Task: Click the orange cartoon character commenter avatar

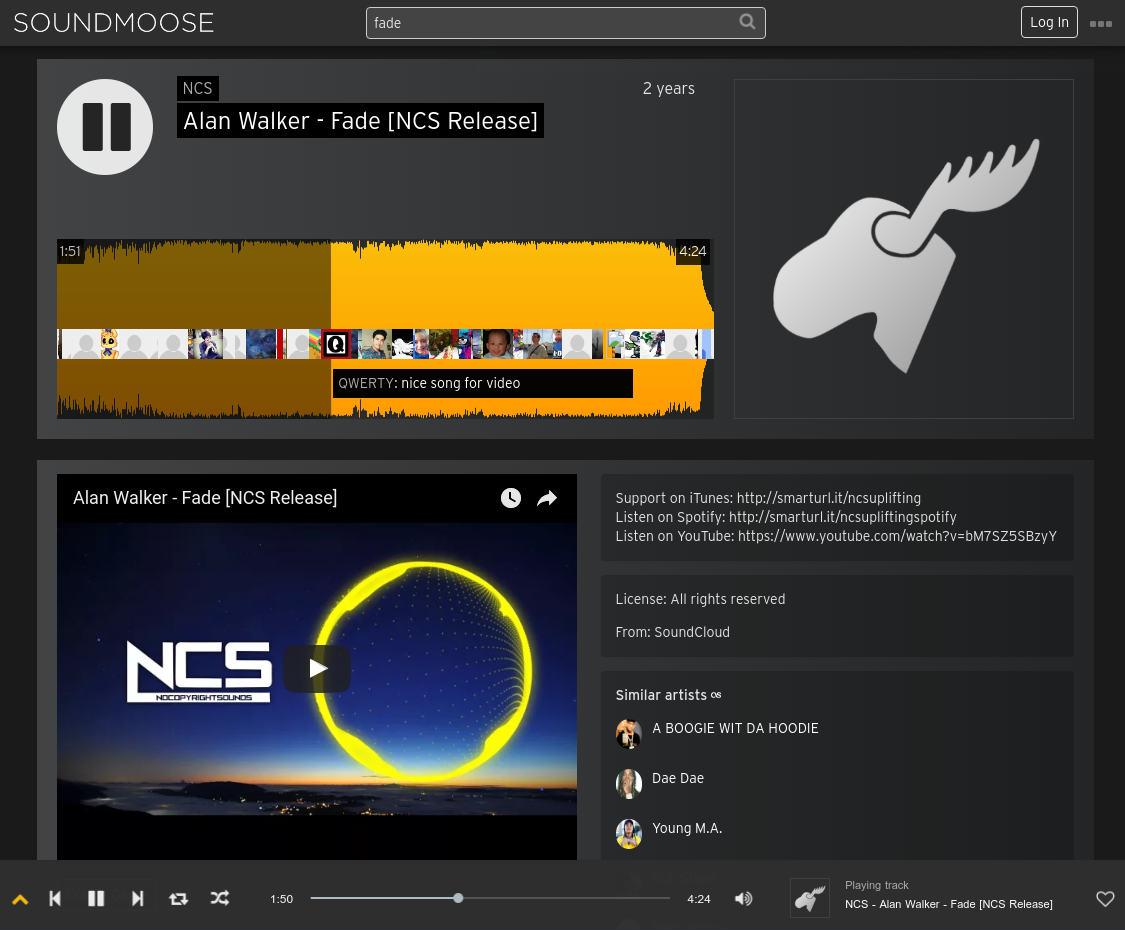Action: click(x=109, y=344)
